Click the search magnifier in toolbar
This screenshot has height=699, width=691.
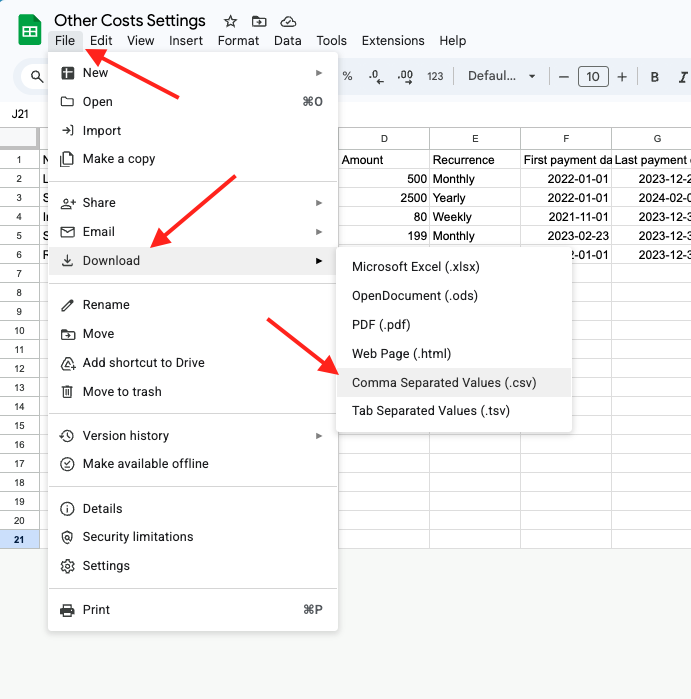tap(37, 77)
